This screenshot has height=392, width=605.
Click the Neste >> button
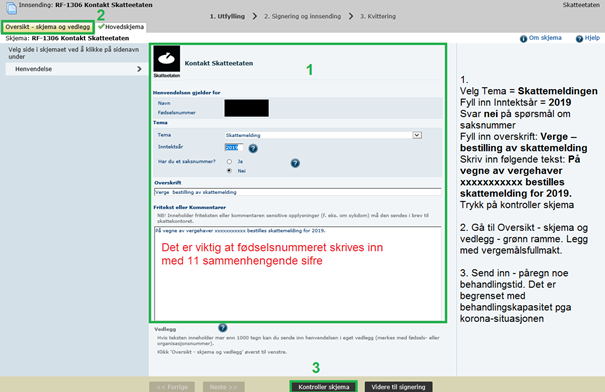[x=223, y=387]
